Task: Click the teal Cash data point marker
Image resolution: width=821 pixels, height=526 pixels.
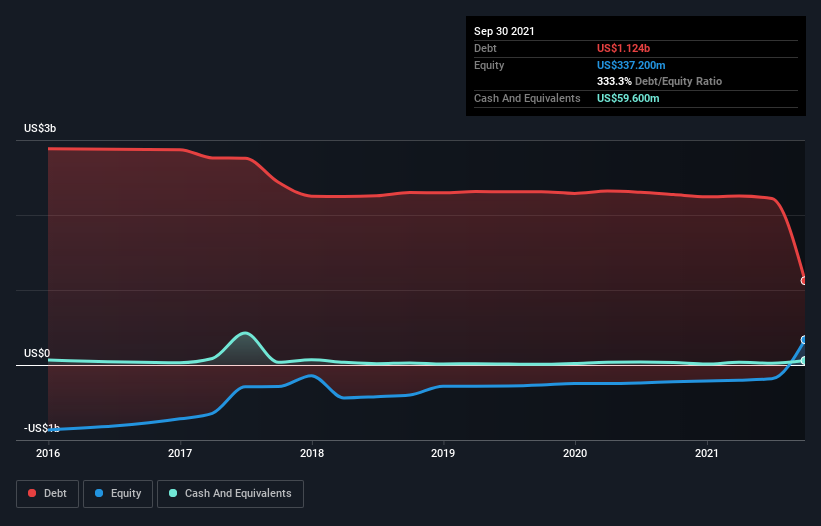Action: 804,361
